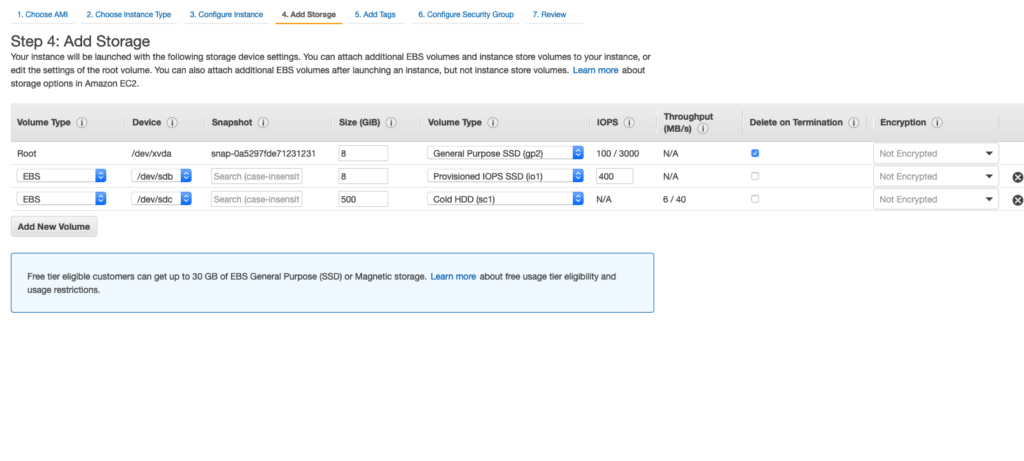The width and height of the screenshot is (1024, 461).
Task: Uncheck Delete on Termination for Root volume
Action: point(755,153)
